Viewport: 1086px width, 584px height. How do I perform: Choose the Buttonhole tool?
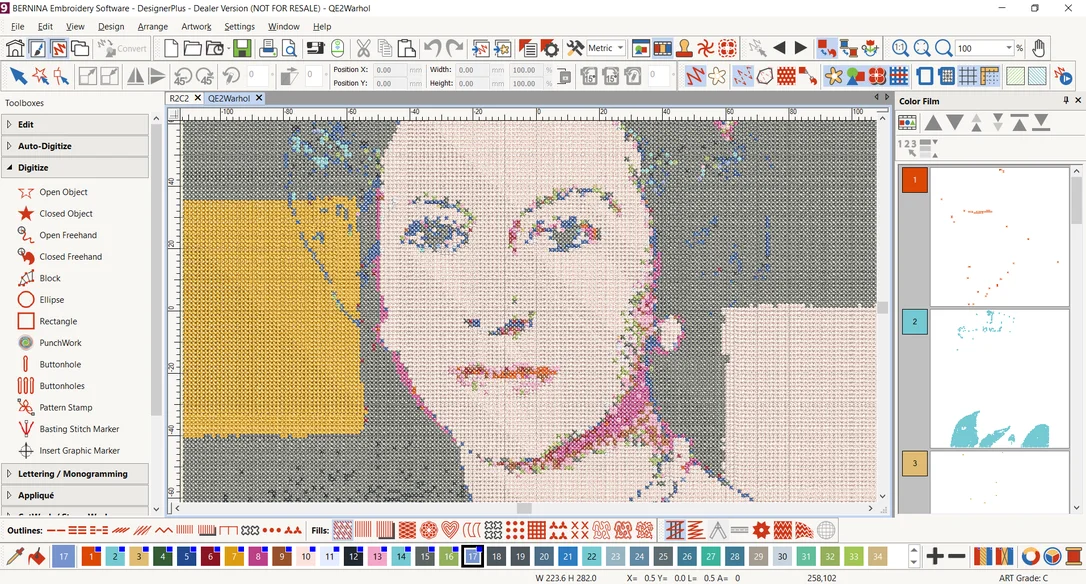pos(60,364)
